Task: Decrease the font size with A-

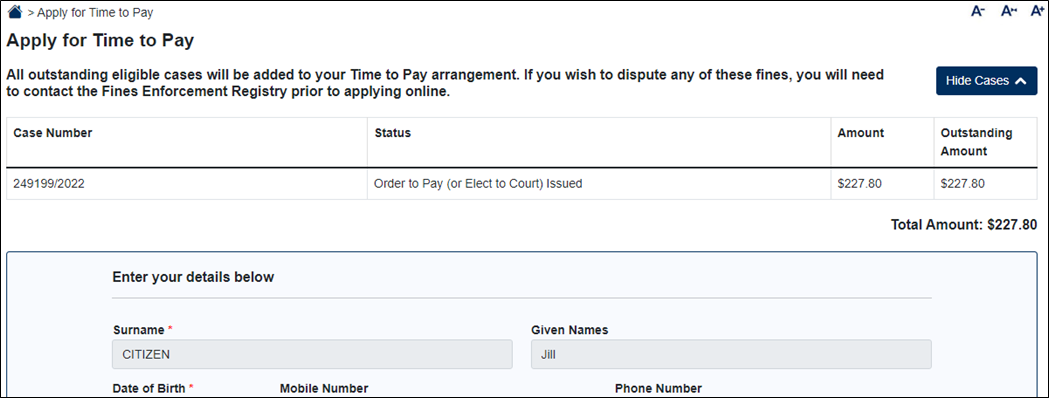Action: point(977,11)
